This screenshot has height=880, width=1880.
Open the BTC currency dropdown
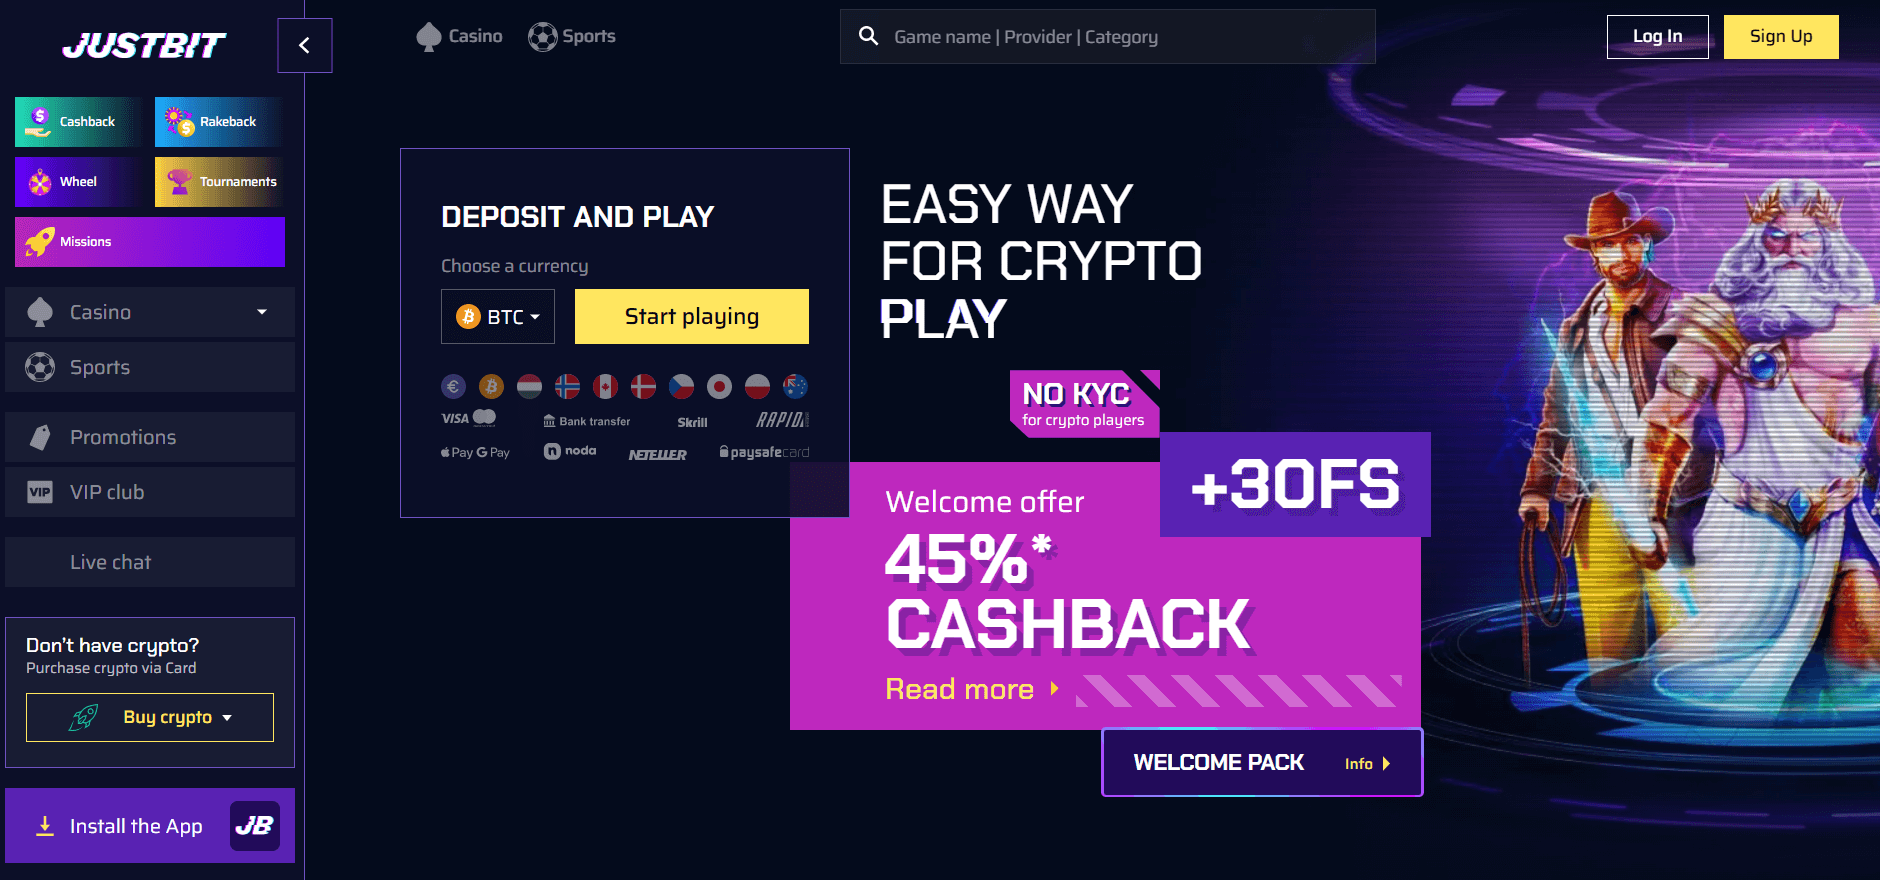[x=498, y=317]
